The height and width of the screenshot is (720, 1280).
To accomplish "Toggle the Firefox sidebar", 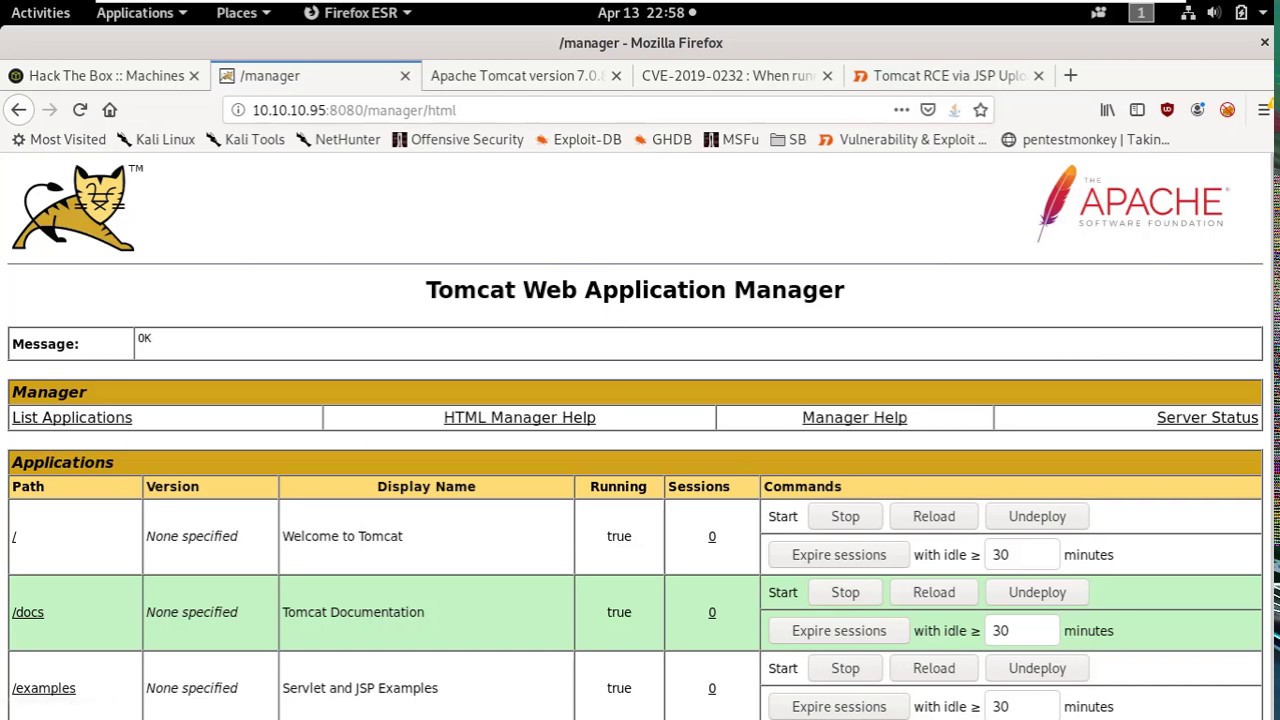I will [1137, 110].
